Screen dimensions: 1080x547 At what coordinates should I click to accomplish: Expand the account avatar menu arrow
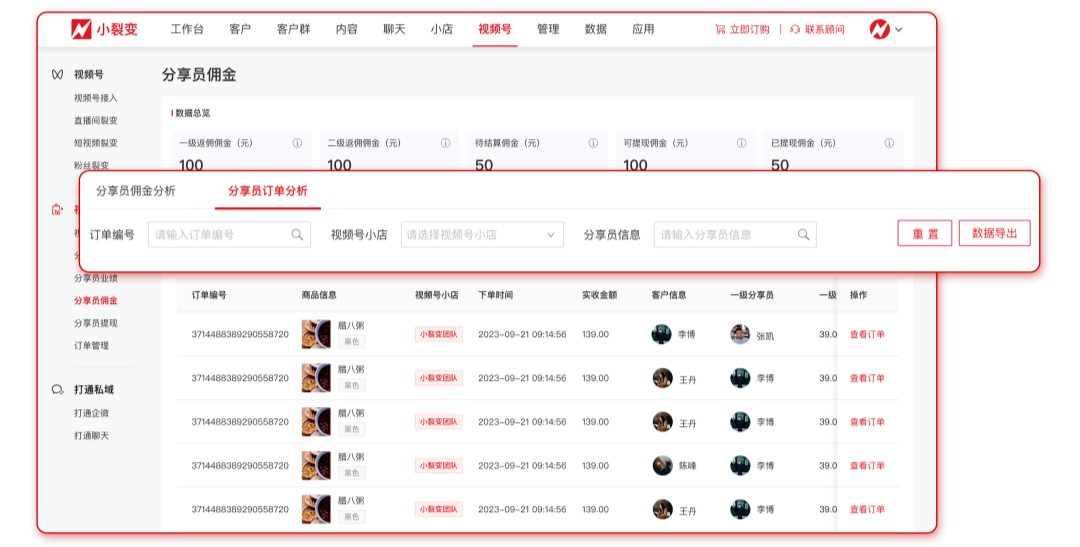point(899,30)
